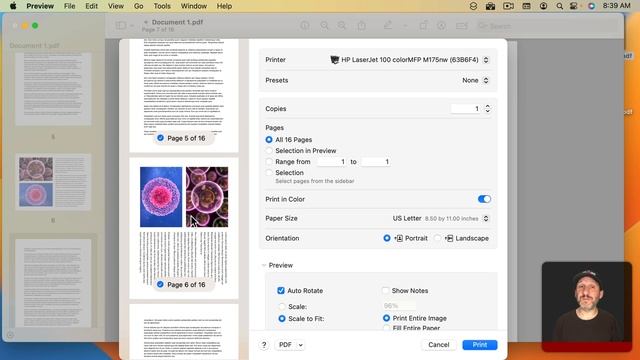Open the PDF options dropdown arrow
Image resolution: width=640 pixels, height=360 pixels.
click(x=300, y=345)
